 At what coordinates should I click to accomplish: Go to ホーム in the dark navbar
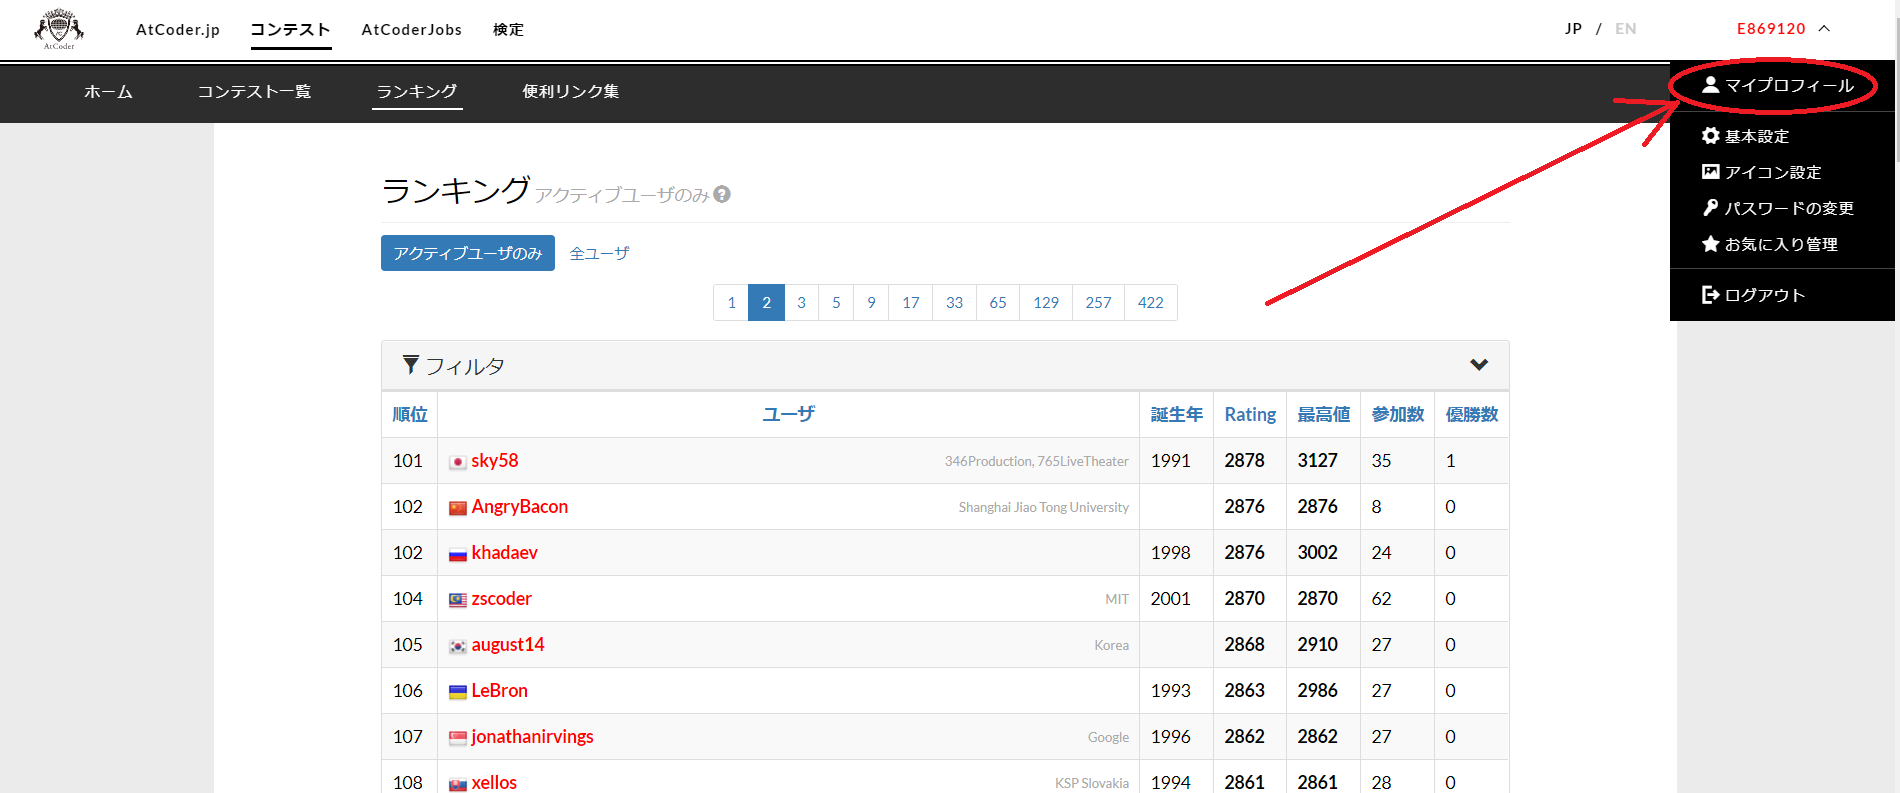point(108,91)
